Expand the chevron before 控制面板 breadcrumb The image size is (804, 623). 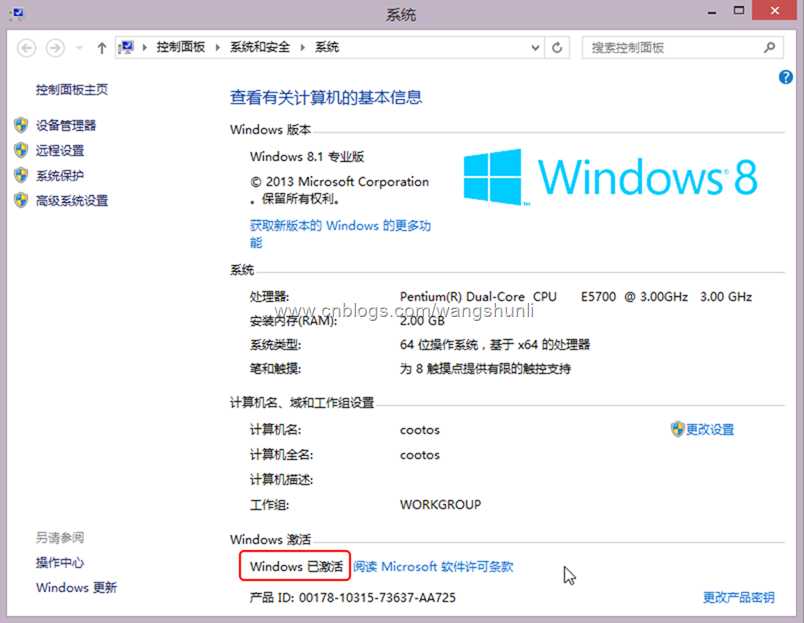coord(145,48)
